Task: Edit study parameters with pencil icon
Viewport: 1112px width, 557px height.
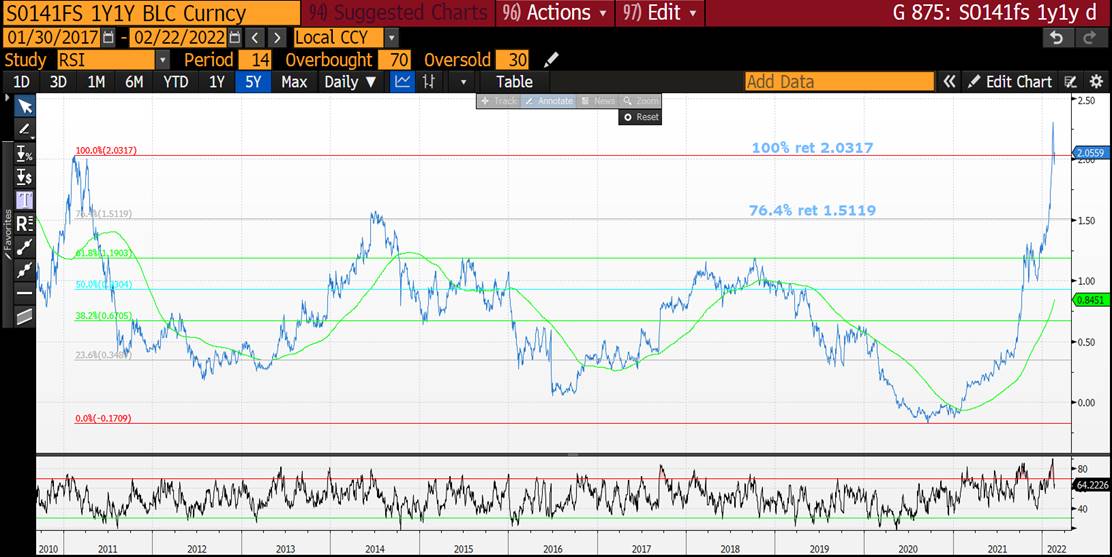Action: coord(551,60)
